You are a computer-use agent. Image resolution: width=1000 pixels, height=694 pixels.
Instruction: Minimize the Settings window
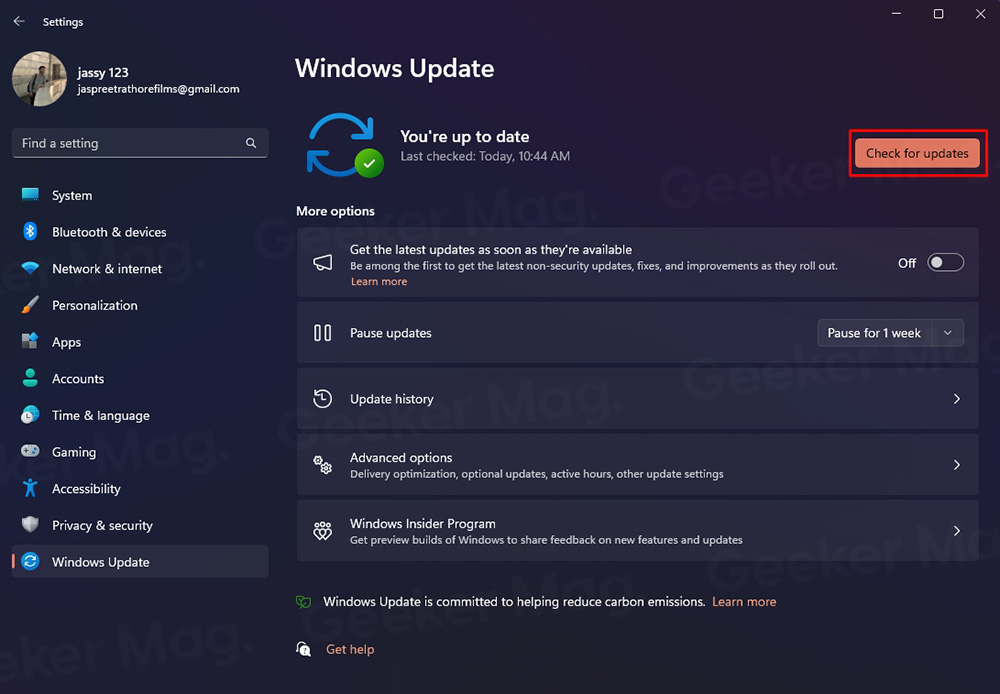[896, 13]
